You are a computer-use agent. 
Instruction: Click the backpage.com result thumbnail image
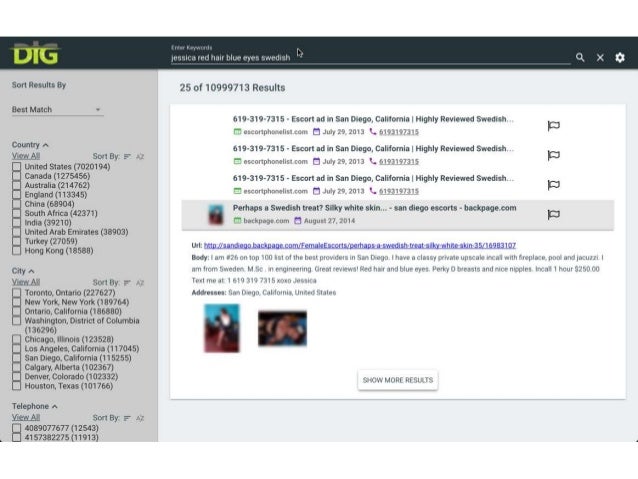216,214
